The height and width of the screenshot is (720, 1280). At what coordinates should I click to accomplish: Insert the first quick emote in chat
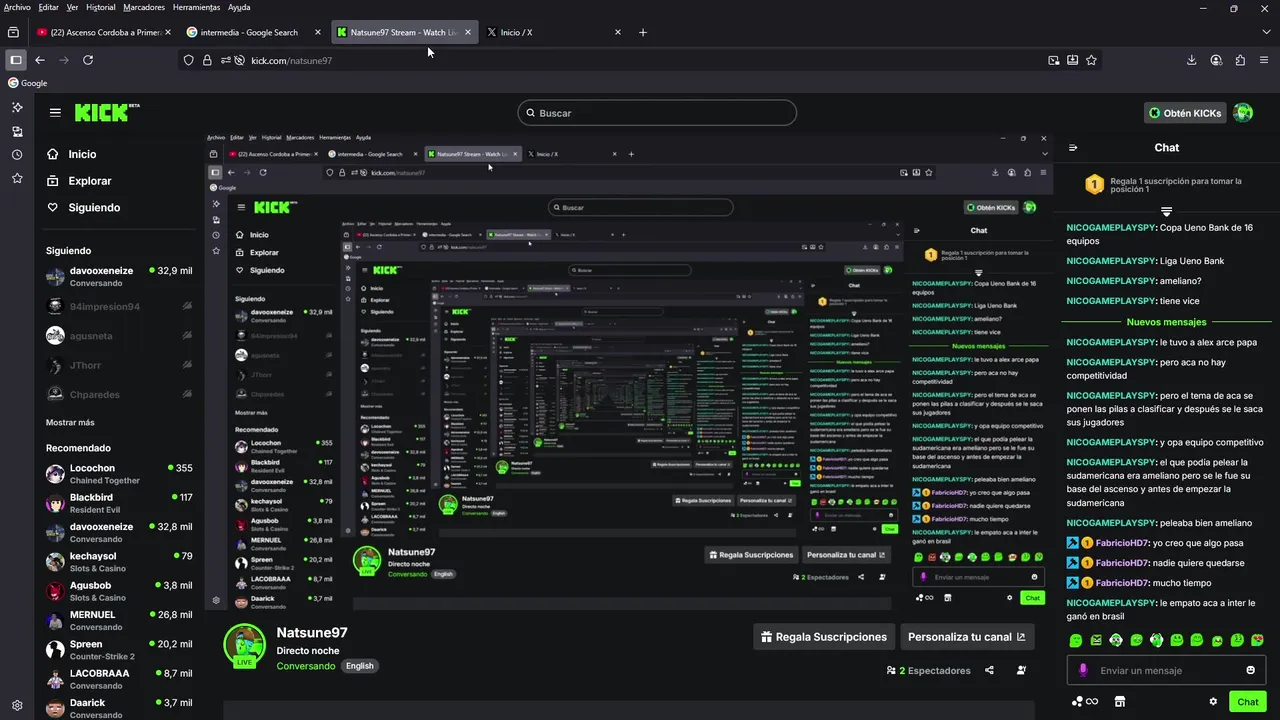pos(1076,640)
